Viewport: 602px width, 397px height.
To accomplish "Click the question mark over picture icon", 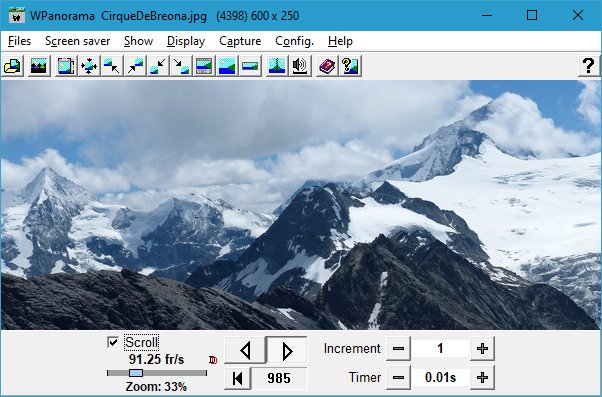I will point(350,66).
